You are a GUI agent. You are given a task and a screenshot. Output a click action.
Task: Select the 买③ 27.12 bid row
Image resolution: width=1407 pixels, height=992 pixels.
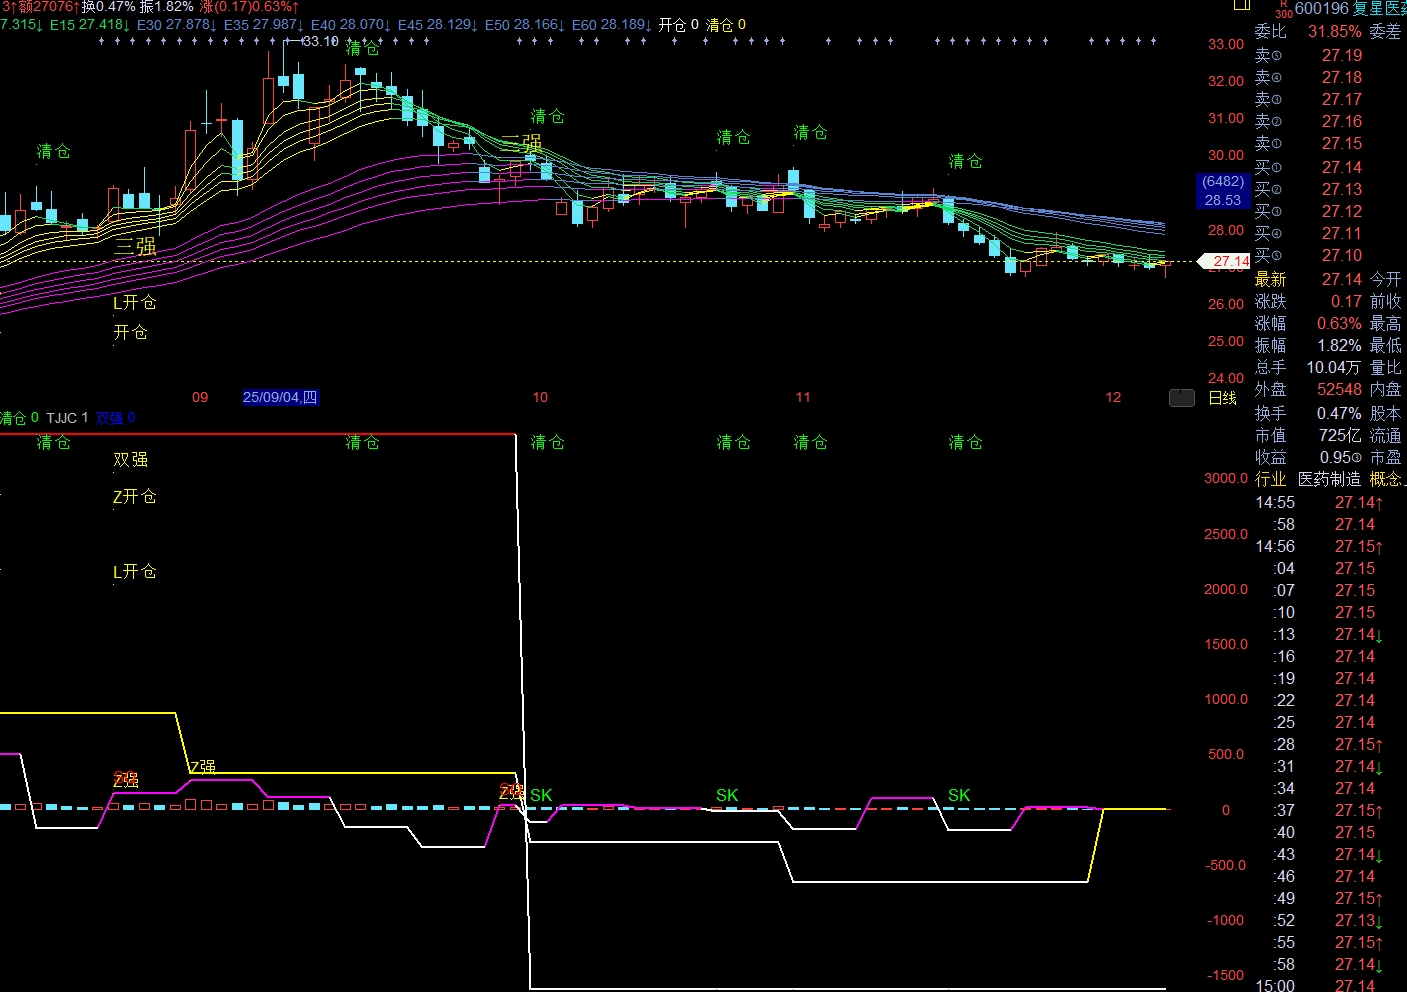pos(1309,212)
